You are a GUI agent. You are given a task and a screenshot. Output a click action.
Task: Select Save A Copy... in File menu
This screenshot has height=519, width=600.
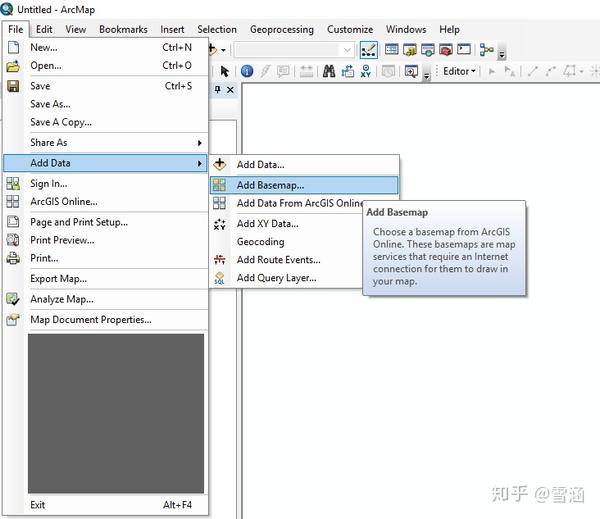click(106, 122)
